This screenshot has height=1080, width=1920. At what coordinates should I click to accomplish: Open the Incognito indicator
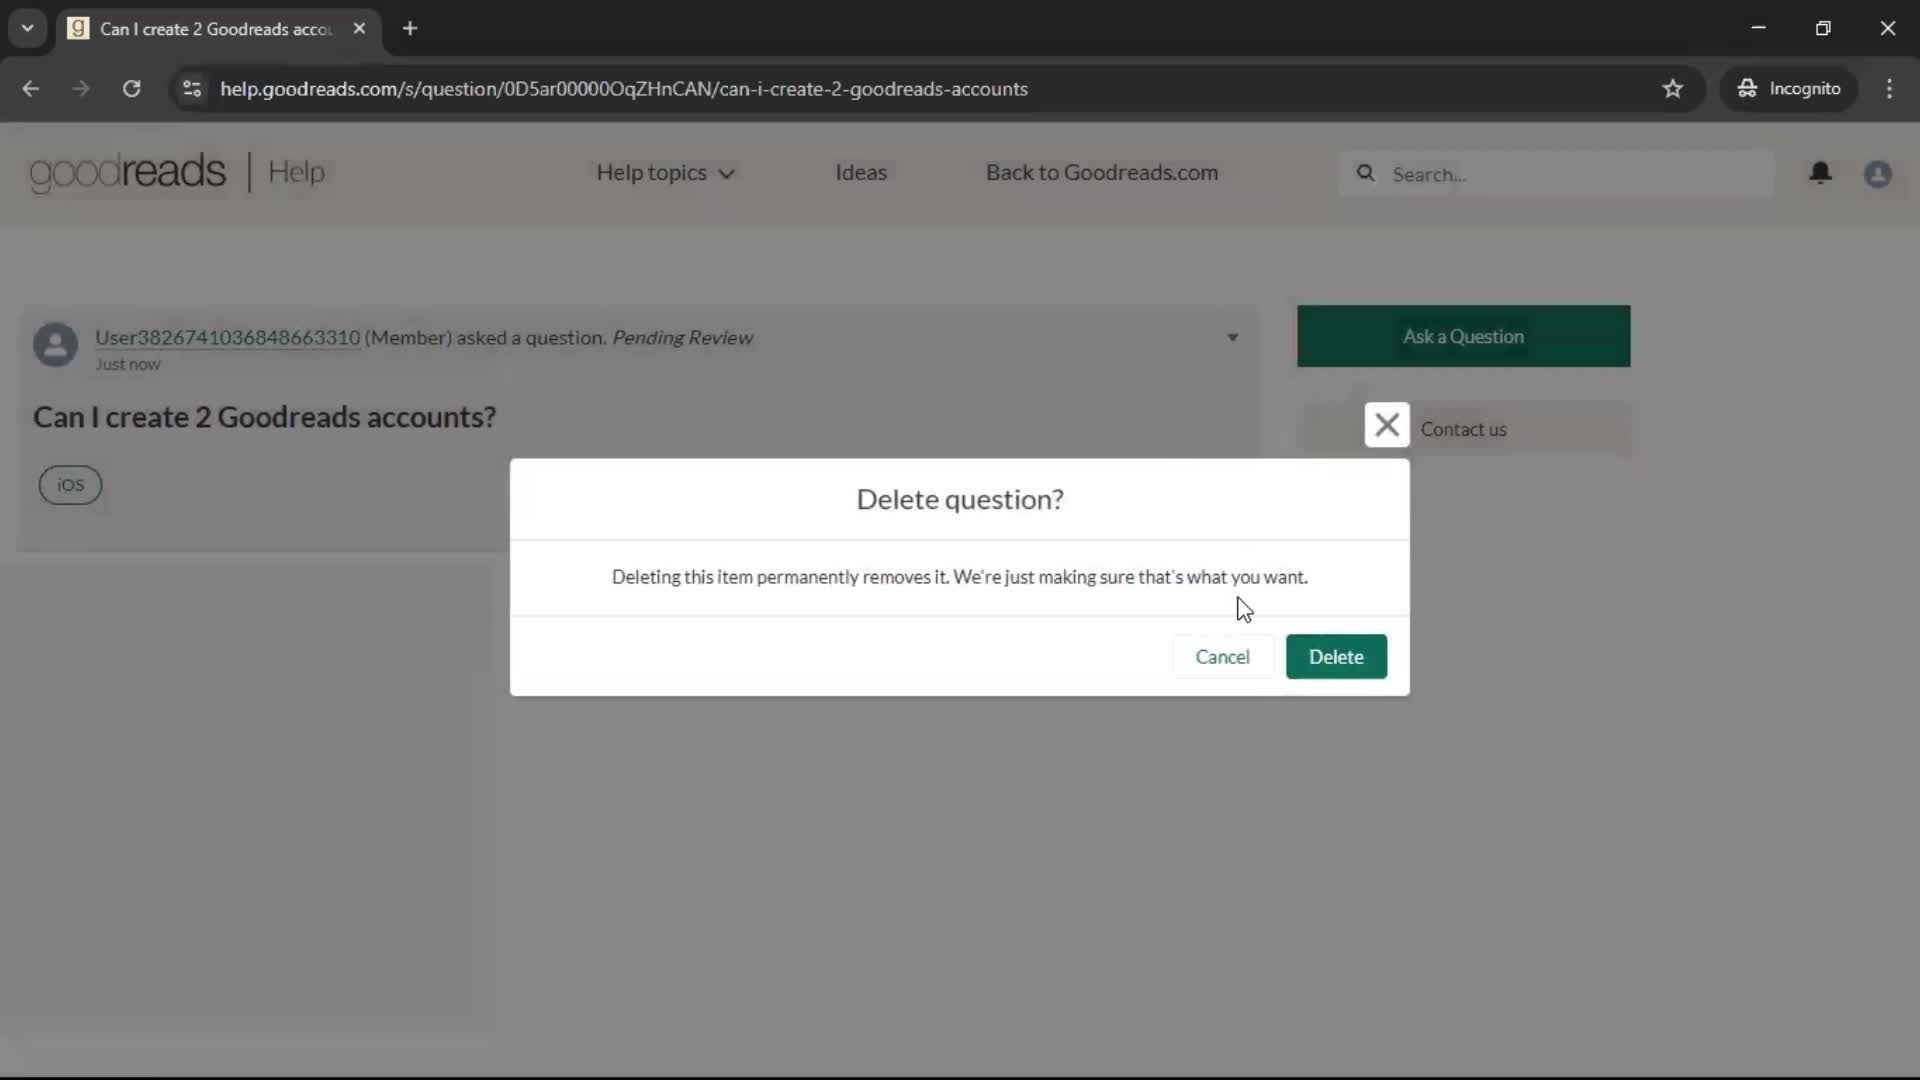click(1788, 89)
